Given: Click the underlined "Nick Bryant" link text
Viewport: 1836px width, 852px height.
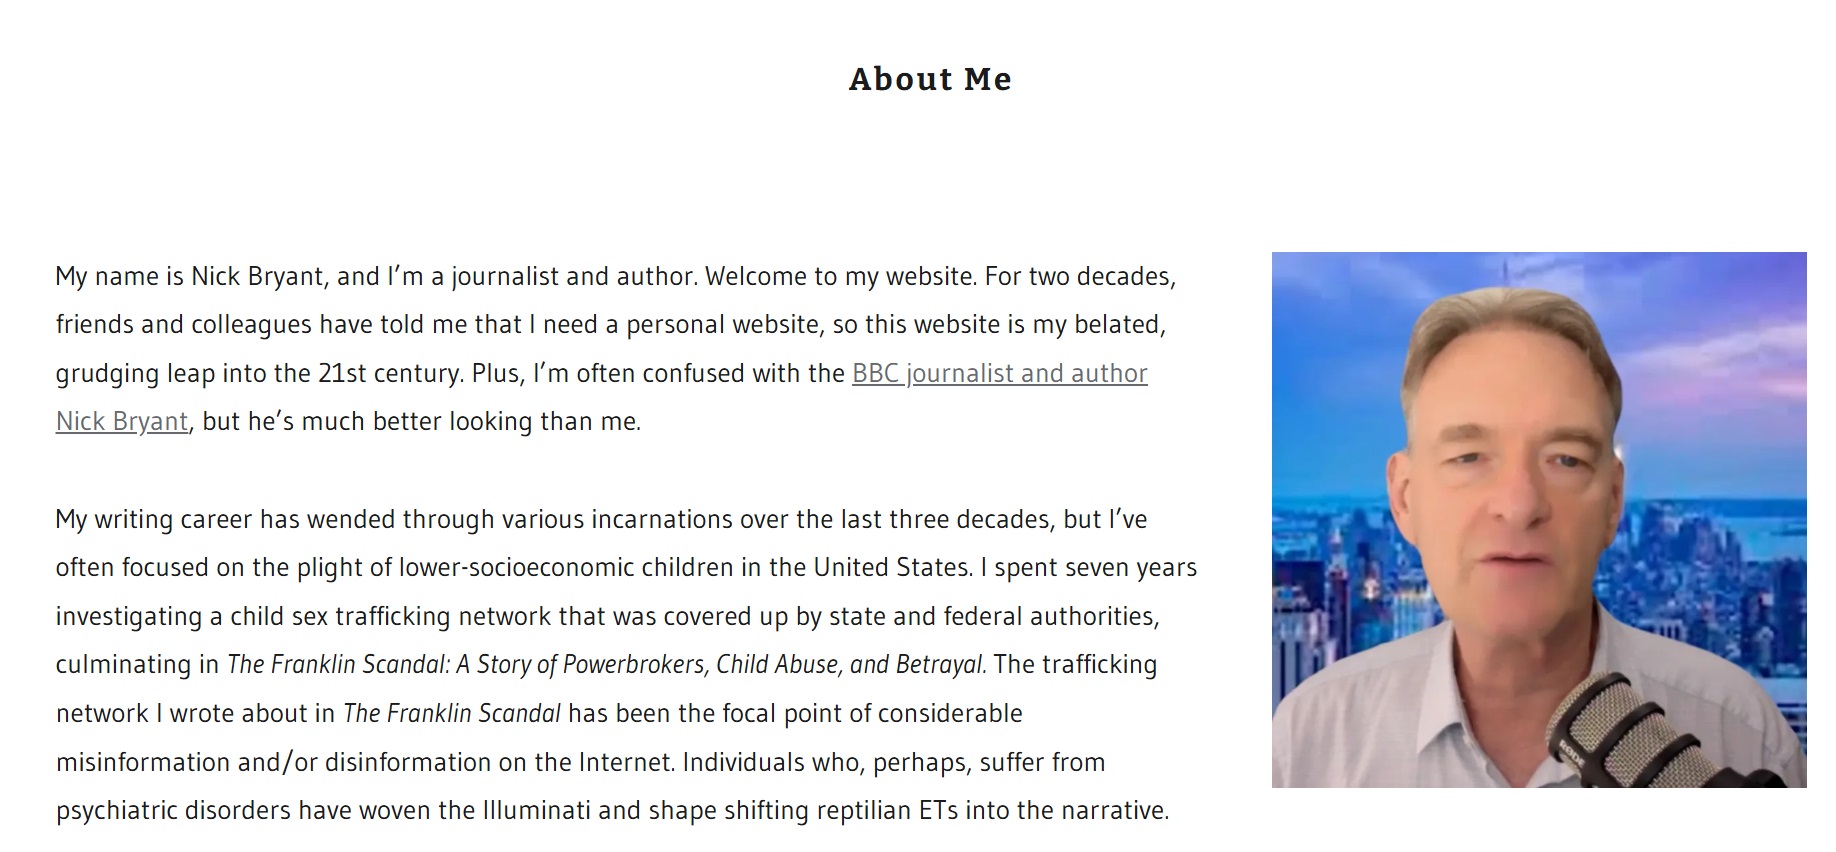Looking at the screenshot, I should tap(122, 422).
